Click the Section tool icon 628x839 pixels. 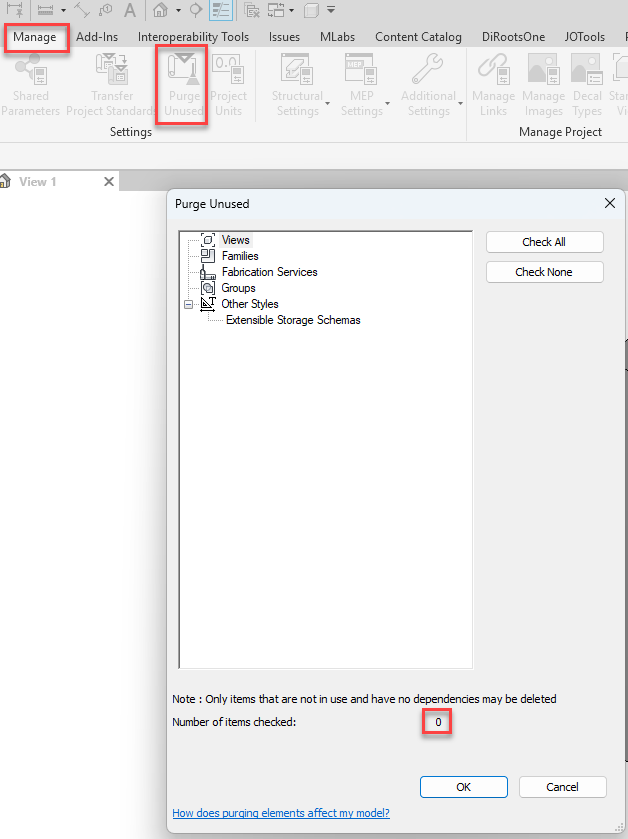point(196,10)
